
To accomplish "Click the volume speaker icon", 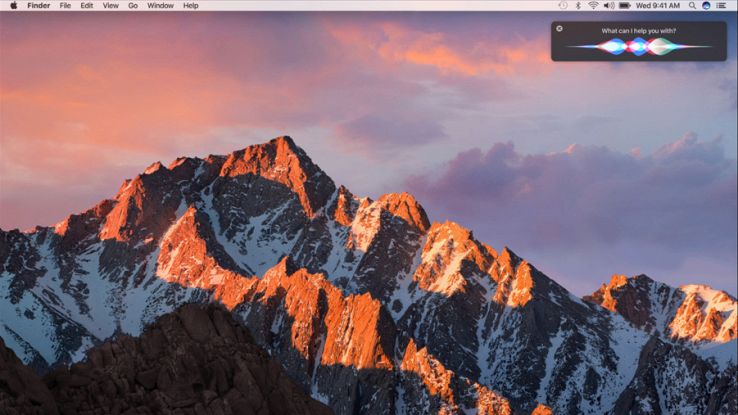I will 609,6.
